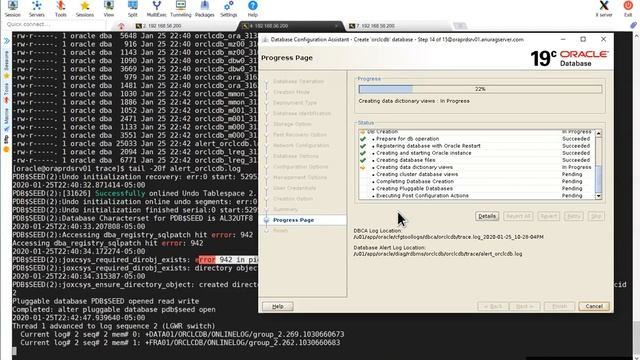The image size is (640, 360).
Task: Click the paperclip icon at top right
Action: tap(633, 25)
